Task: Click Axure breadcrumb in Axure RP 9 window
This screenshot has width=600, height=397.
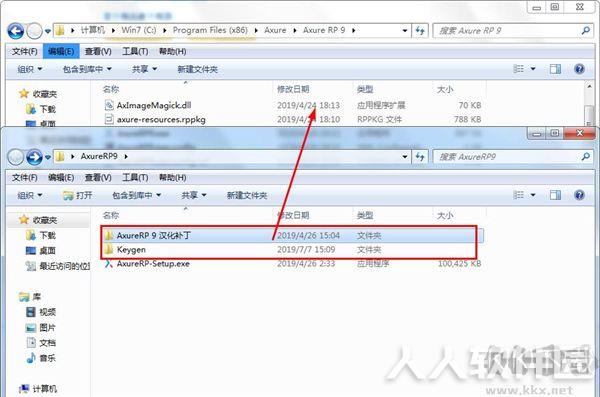Action: tap(275, 30)
